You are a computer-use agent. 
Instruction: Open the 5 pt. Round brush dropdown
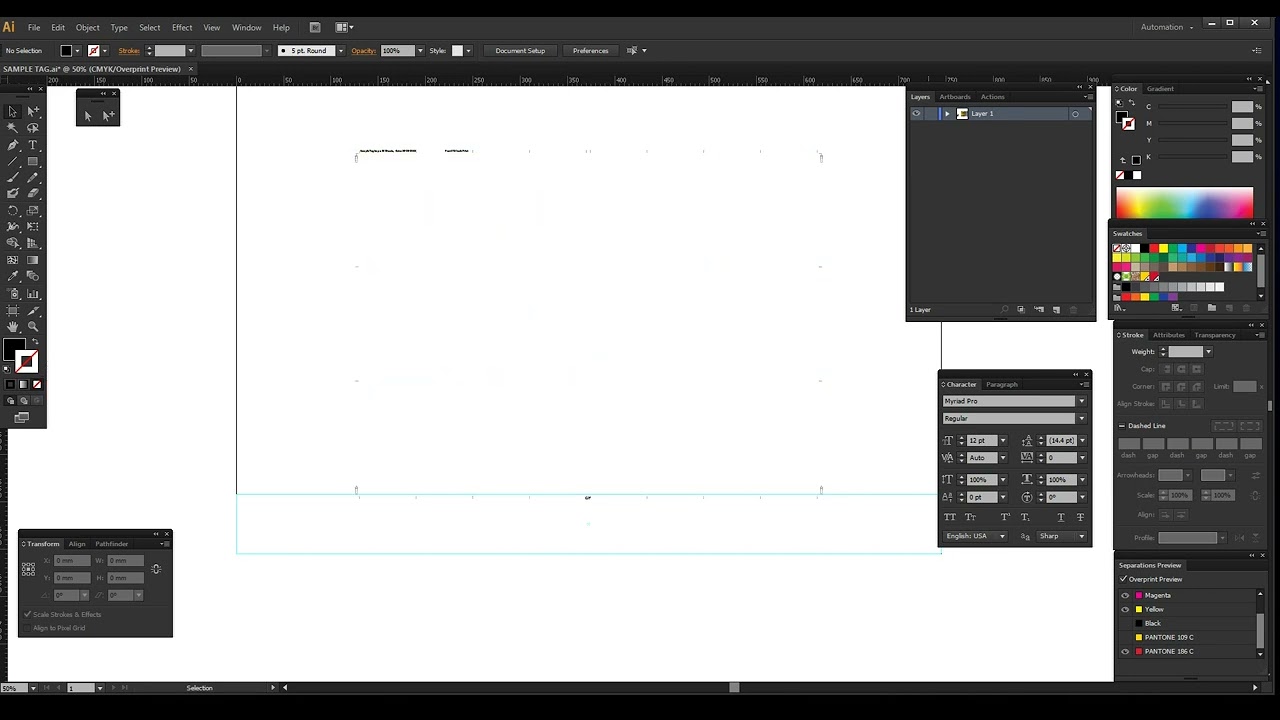[x=341, y=51]
